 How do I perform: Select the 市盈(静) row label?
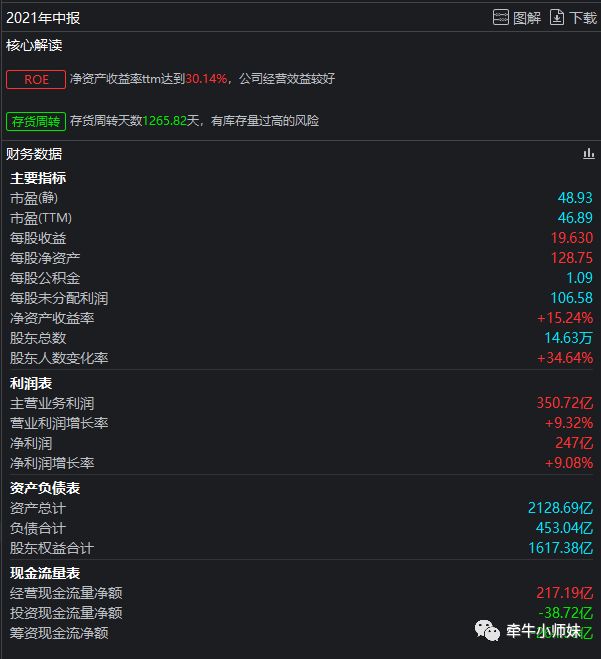click(x=34, y=198)
